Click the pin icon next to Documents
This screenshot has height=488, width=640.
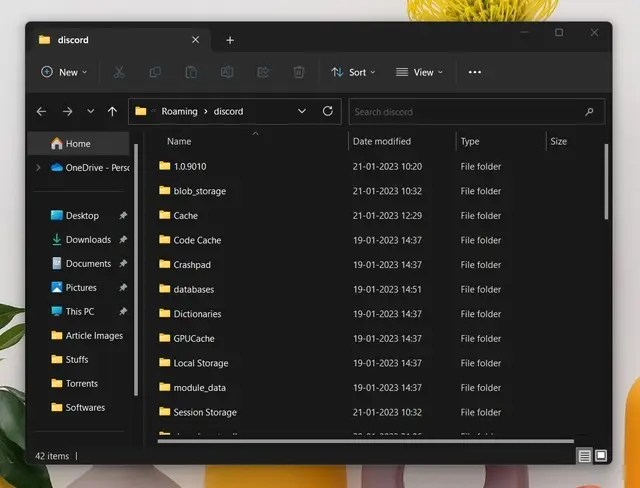pyautogui.click(x=123, y=264)
